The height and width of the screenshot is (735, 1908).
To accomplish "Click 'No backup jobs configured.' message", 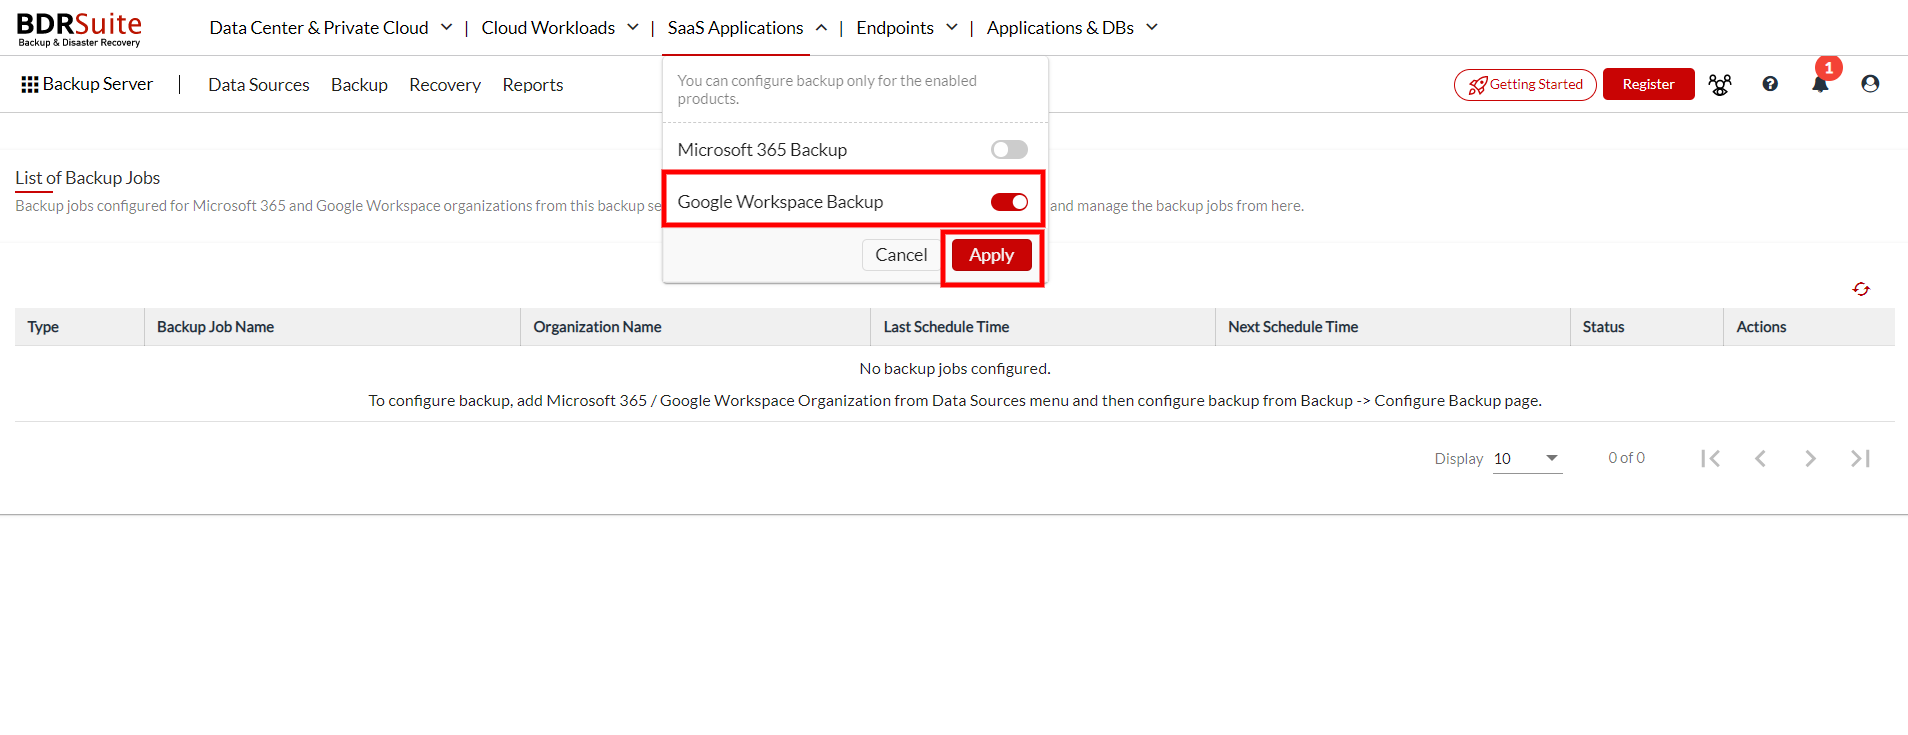I will [x=955, y=369].
